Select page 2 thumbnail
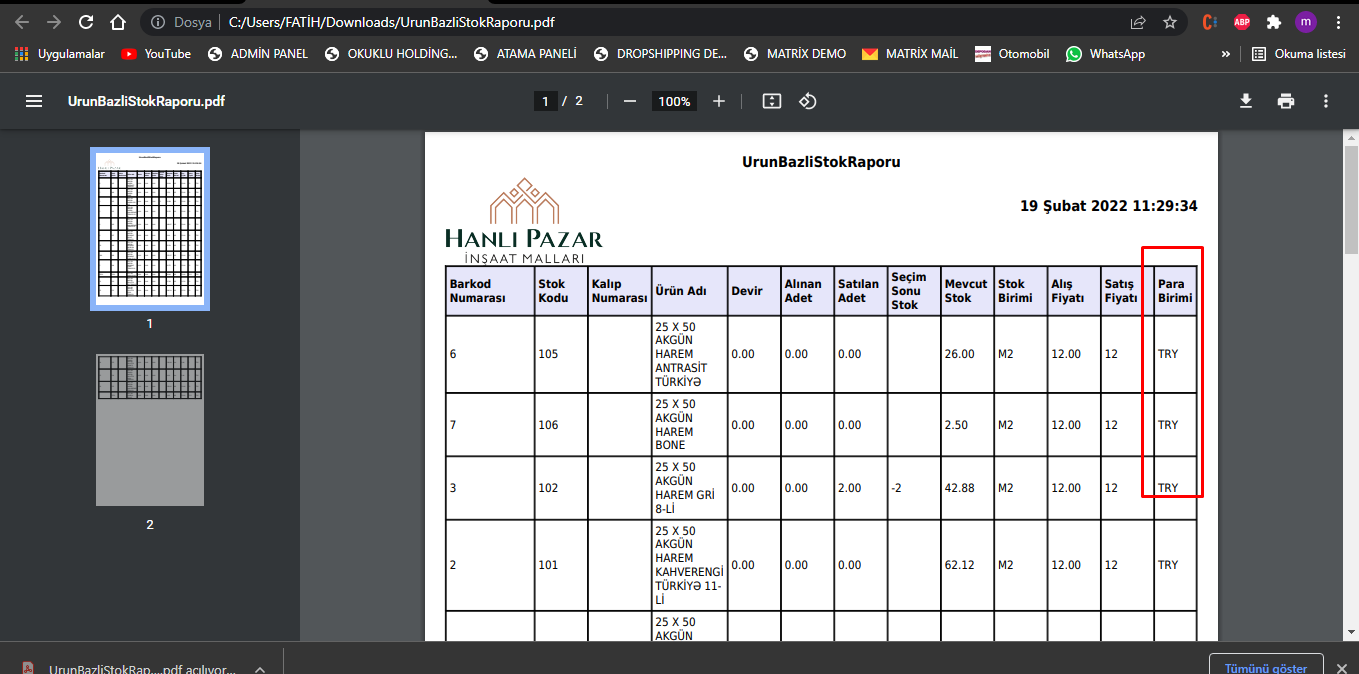Image resolution: width=1359 pixels, height=674 pixels. pos(150,429)
